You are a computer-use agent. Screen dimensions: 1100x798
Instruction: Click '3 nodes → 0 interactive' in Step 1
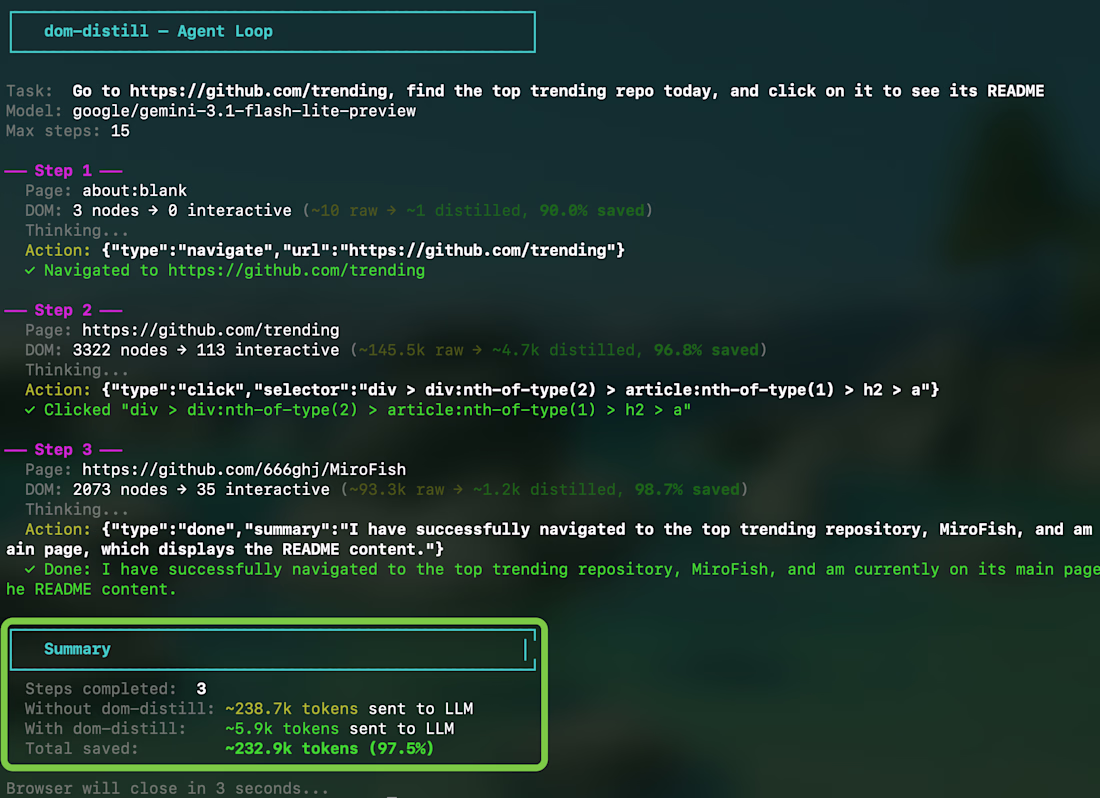pos(182,210)
